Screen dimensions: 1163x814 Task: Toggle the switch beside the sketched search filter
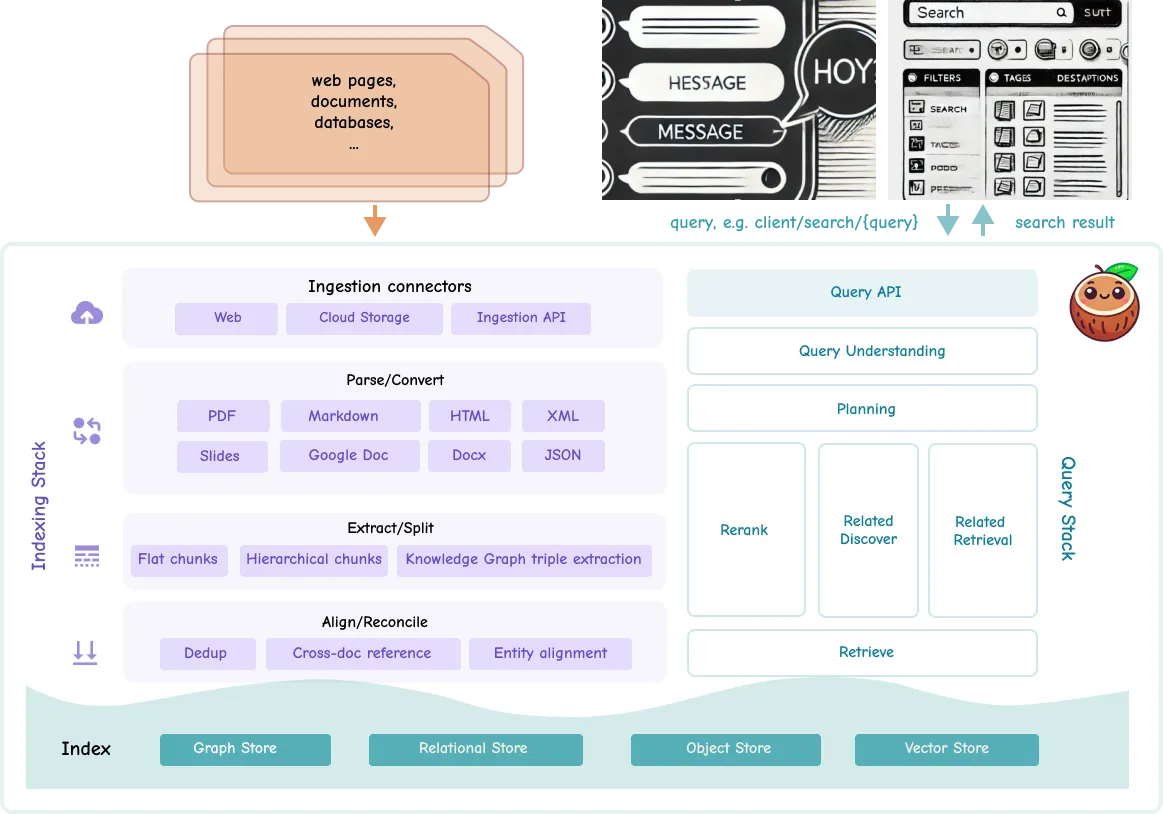pos(972,50)
